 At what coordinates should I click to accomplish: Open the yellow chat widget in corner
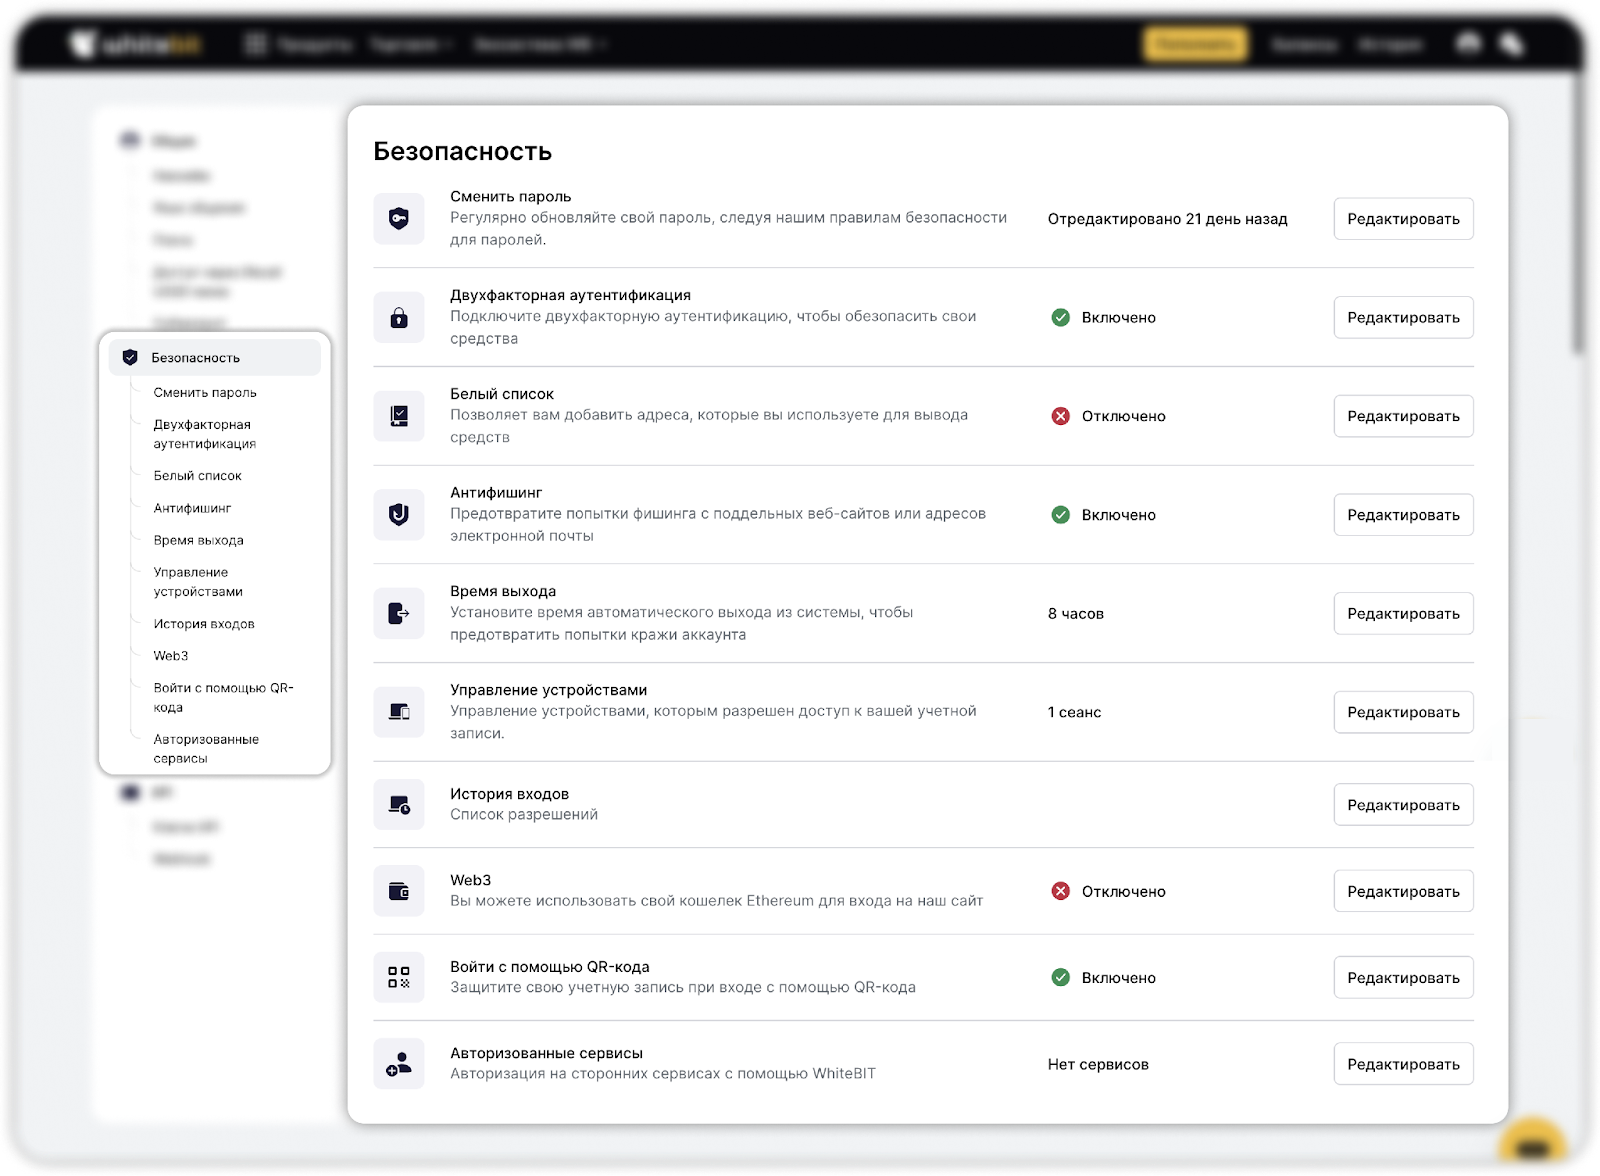(x=1532, y=1146)
